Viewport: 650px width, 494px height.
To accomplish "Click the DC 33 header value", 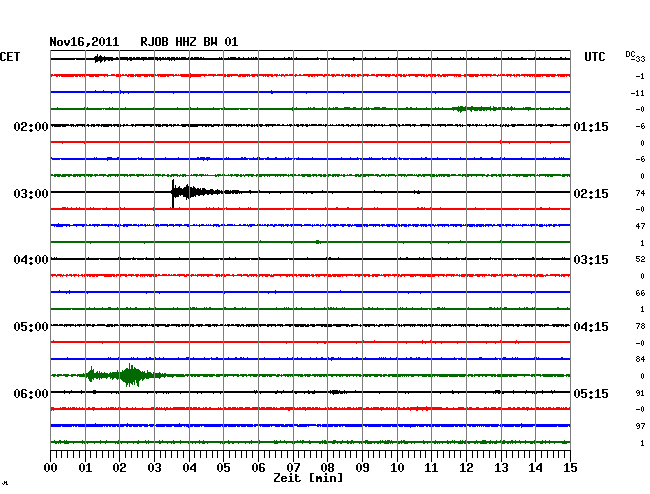I will [x=635, y=57].
